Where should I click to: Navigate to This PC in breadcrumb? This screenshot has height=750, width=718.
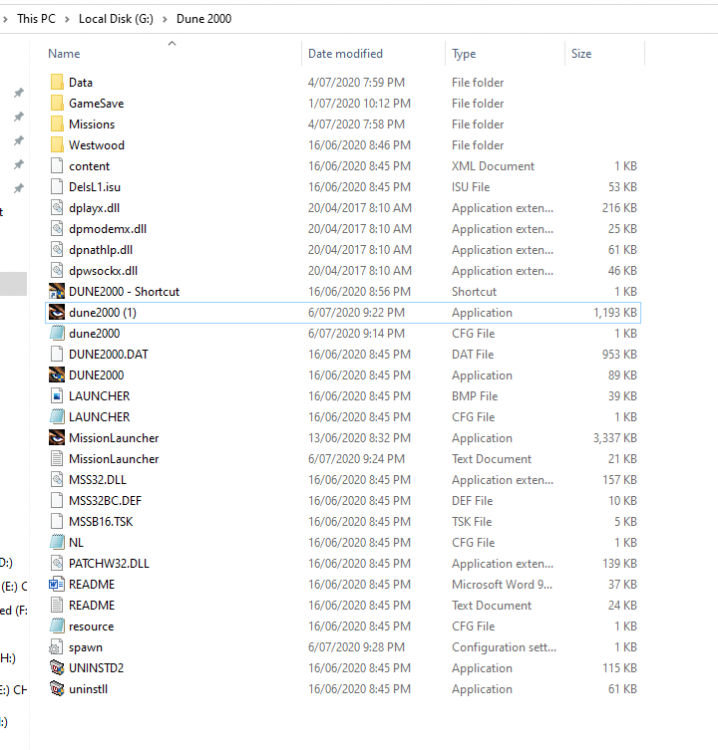(x=37, y=19)
